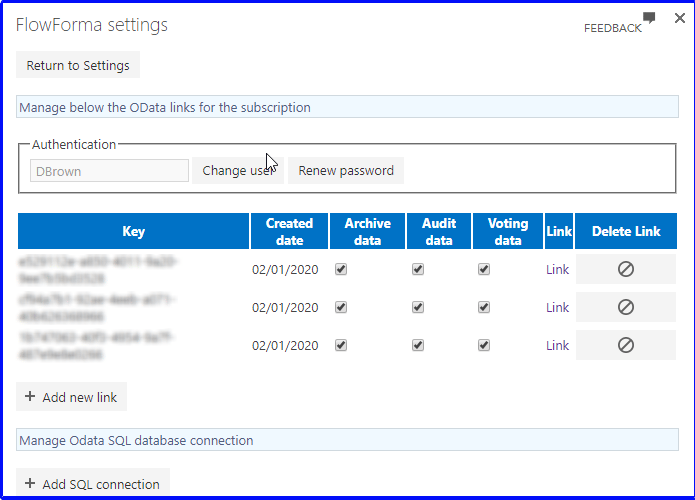Click the FEEDBACK text label
695x500 pixels.
pyautogui.click(x=613, y=28)
